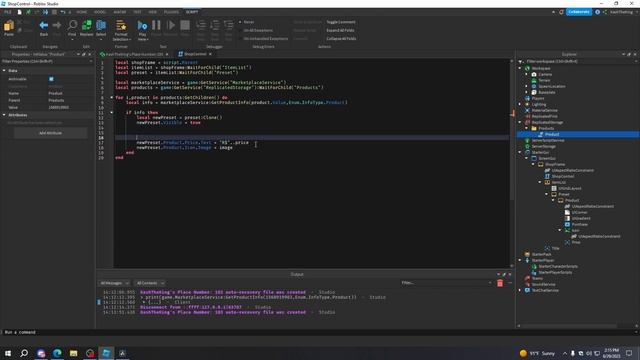The height and width of the screenshot is (360, 640).
Task: Select StarterPack in Explorer
Action: click(541, 254)
